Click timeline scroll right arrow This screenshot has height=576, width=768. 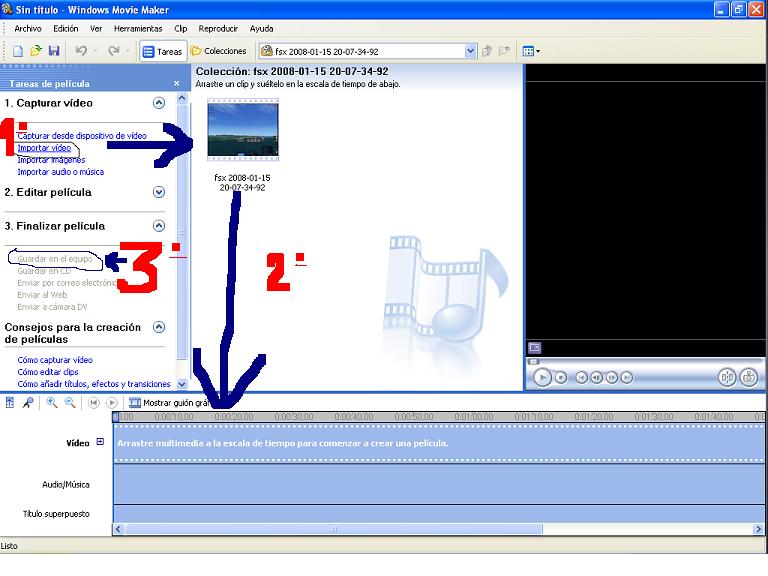click(758, 529)
